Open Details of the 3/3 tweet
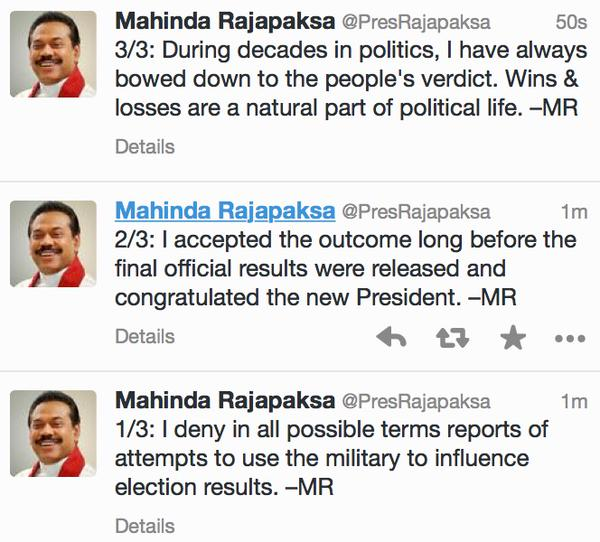The width and height of the screenshot is (600, 542). point(145,147)
